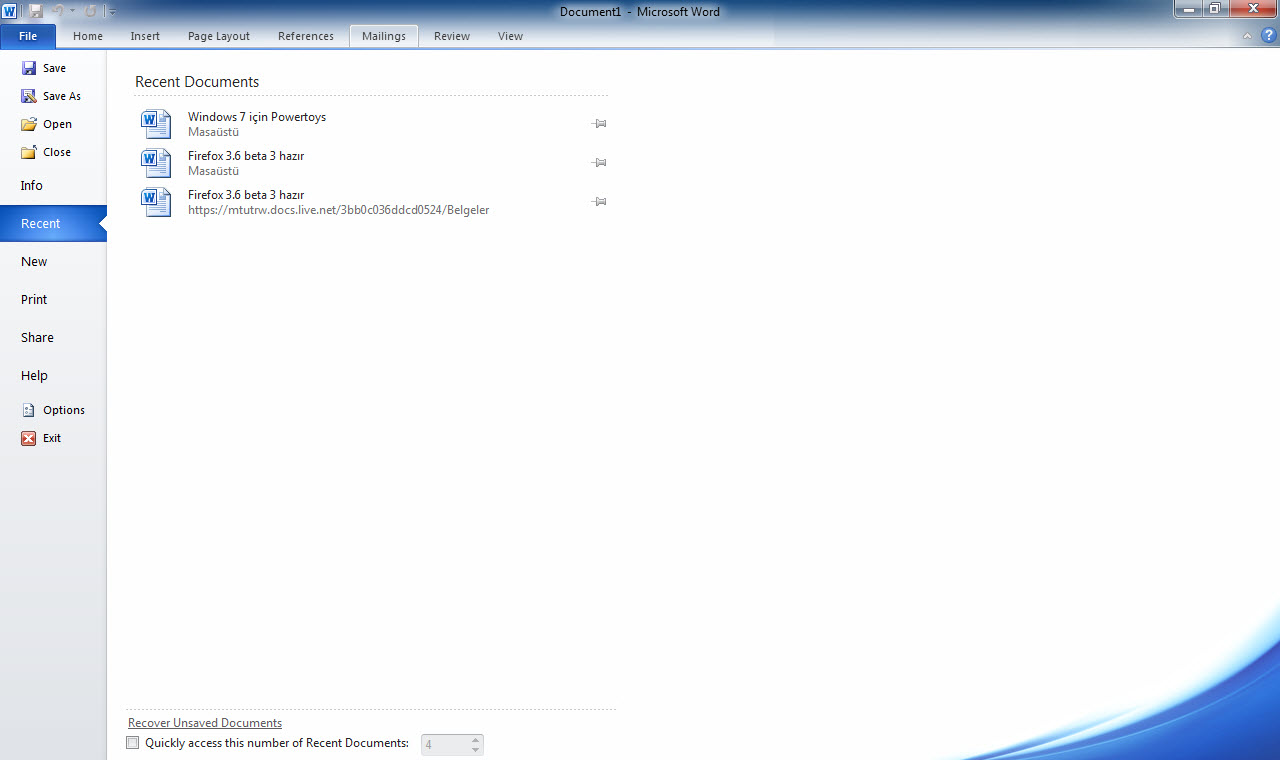Click the Open folder icon

29,124
